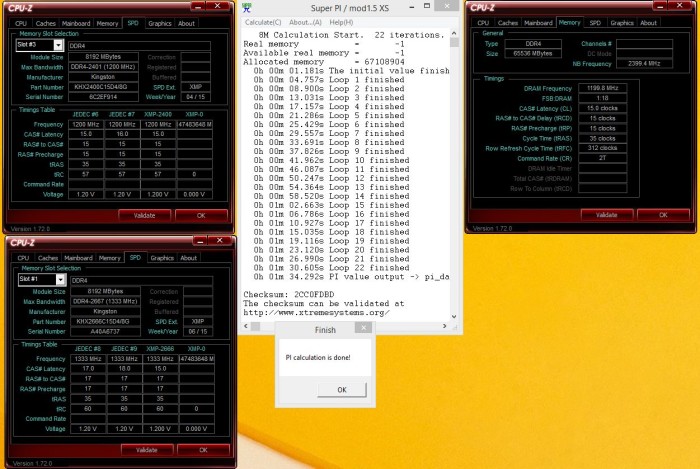Select Memory tab in right CPU-Z window
Viewport: 700px width, 469px height.
click(570, 22)
